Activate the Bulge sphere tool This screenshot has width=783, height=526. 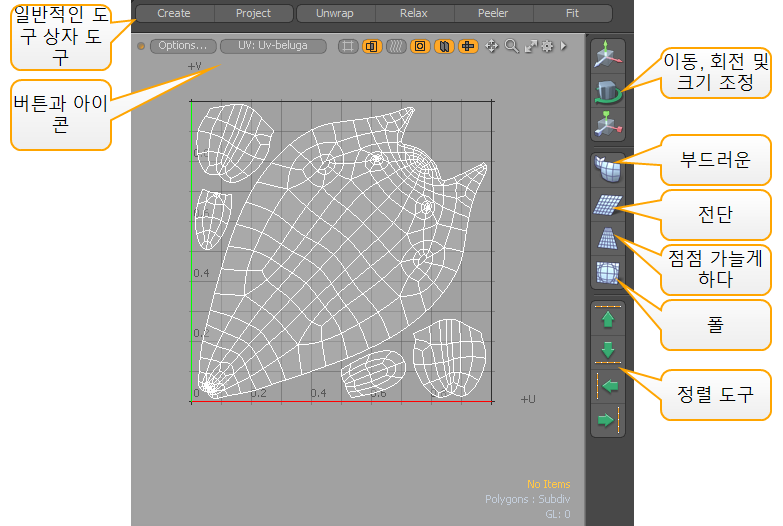608,273
